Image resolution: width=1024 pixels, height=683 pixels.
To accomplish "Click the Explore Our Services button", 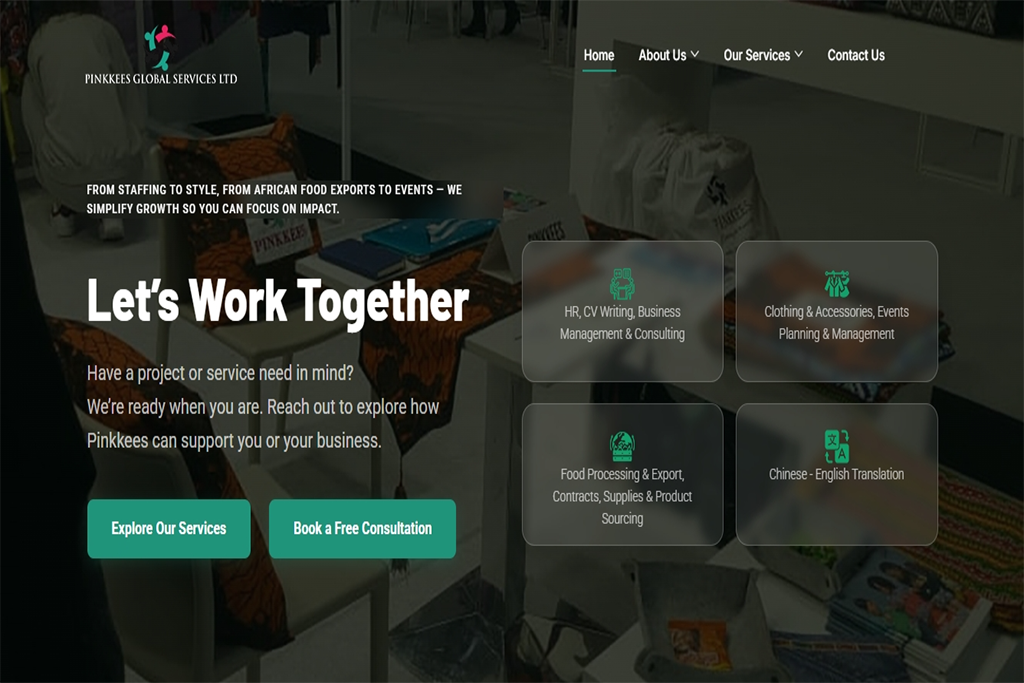I will [168, 528].
